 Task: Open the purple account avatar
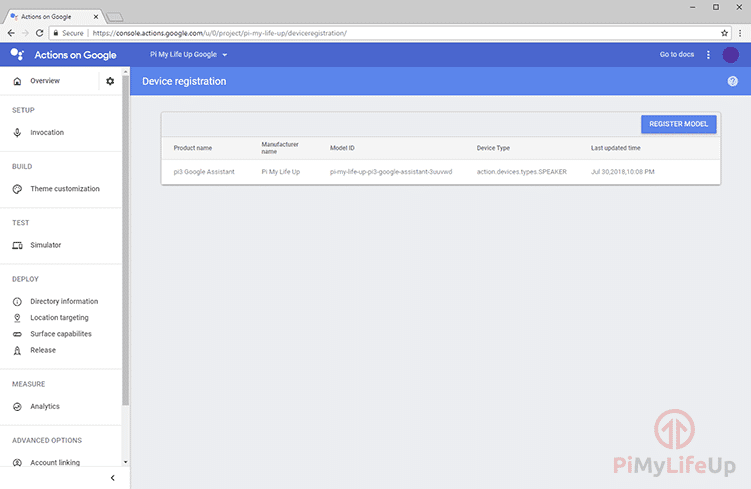[x=730, y=55]
